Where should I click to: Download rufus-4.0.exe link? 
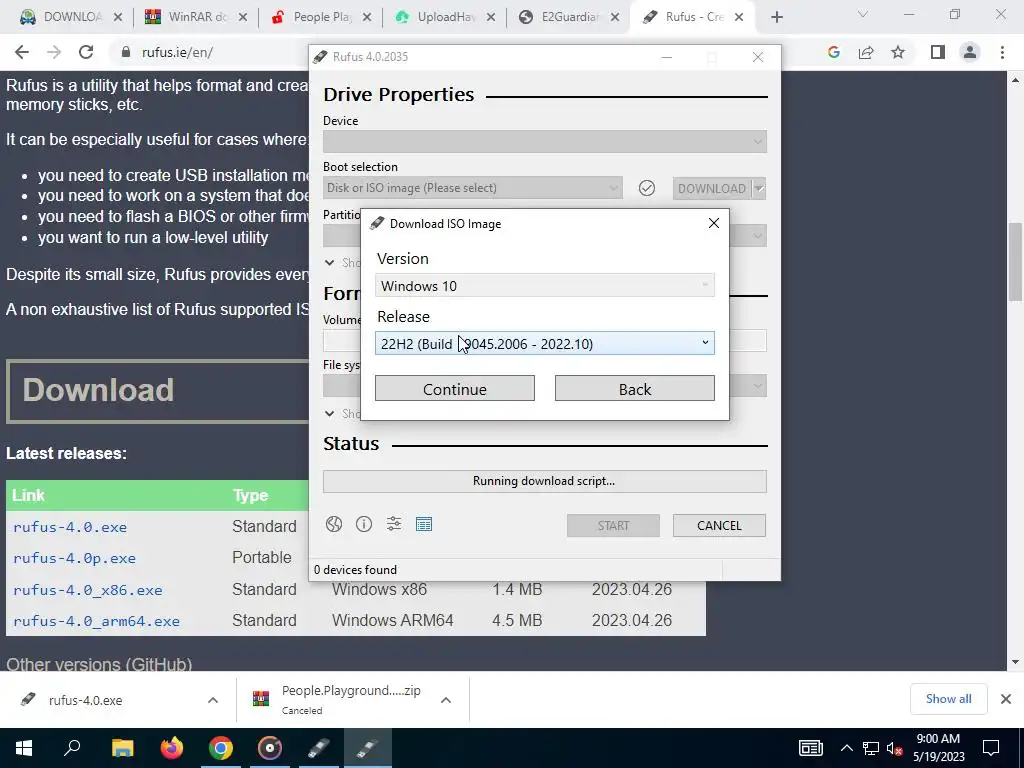[x=70, y=527]
